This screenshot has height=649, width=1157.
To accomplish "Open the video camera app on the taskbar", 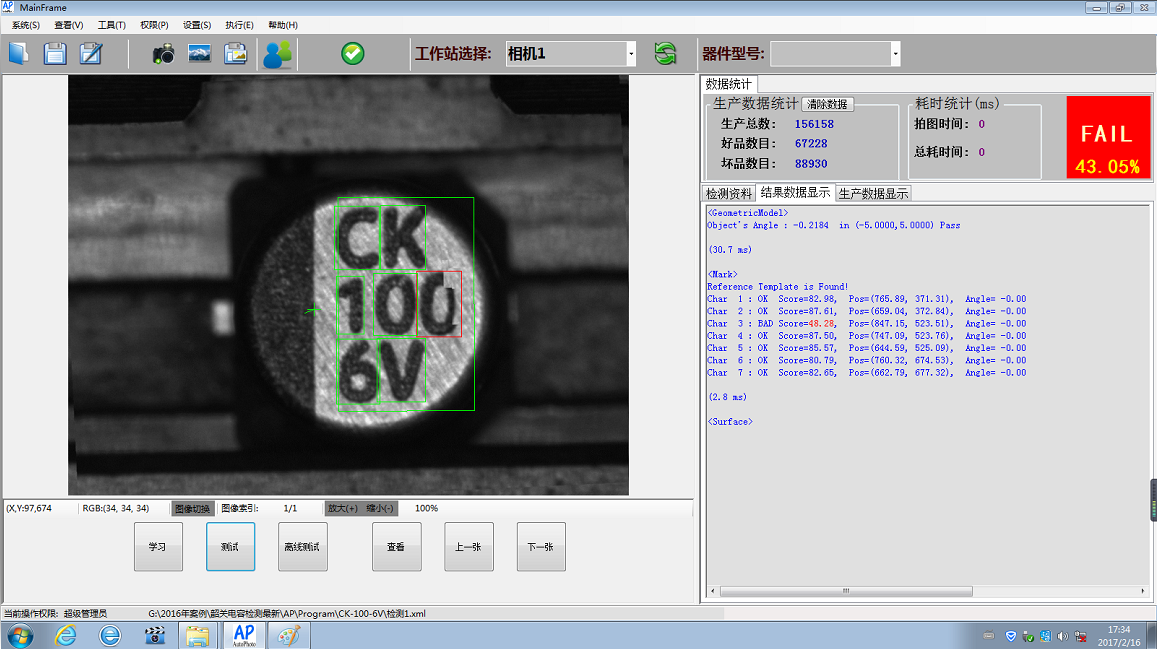I will (154, 635).
